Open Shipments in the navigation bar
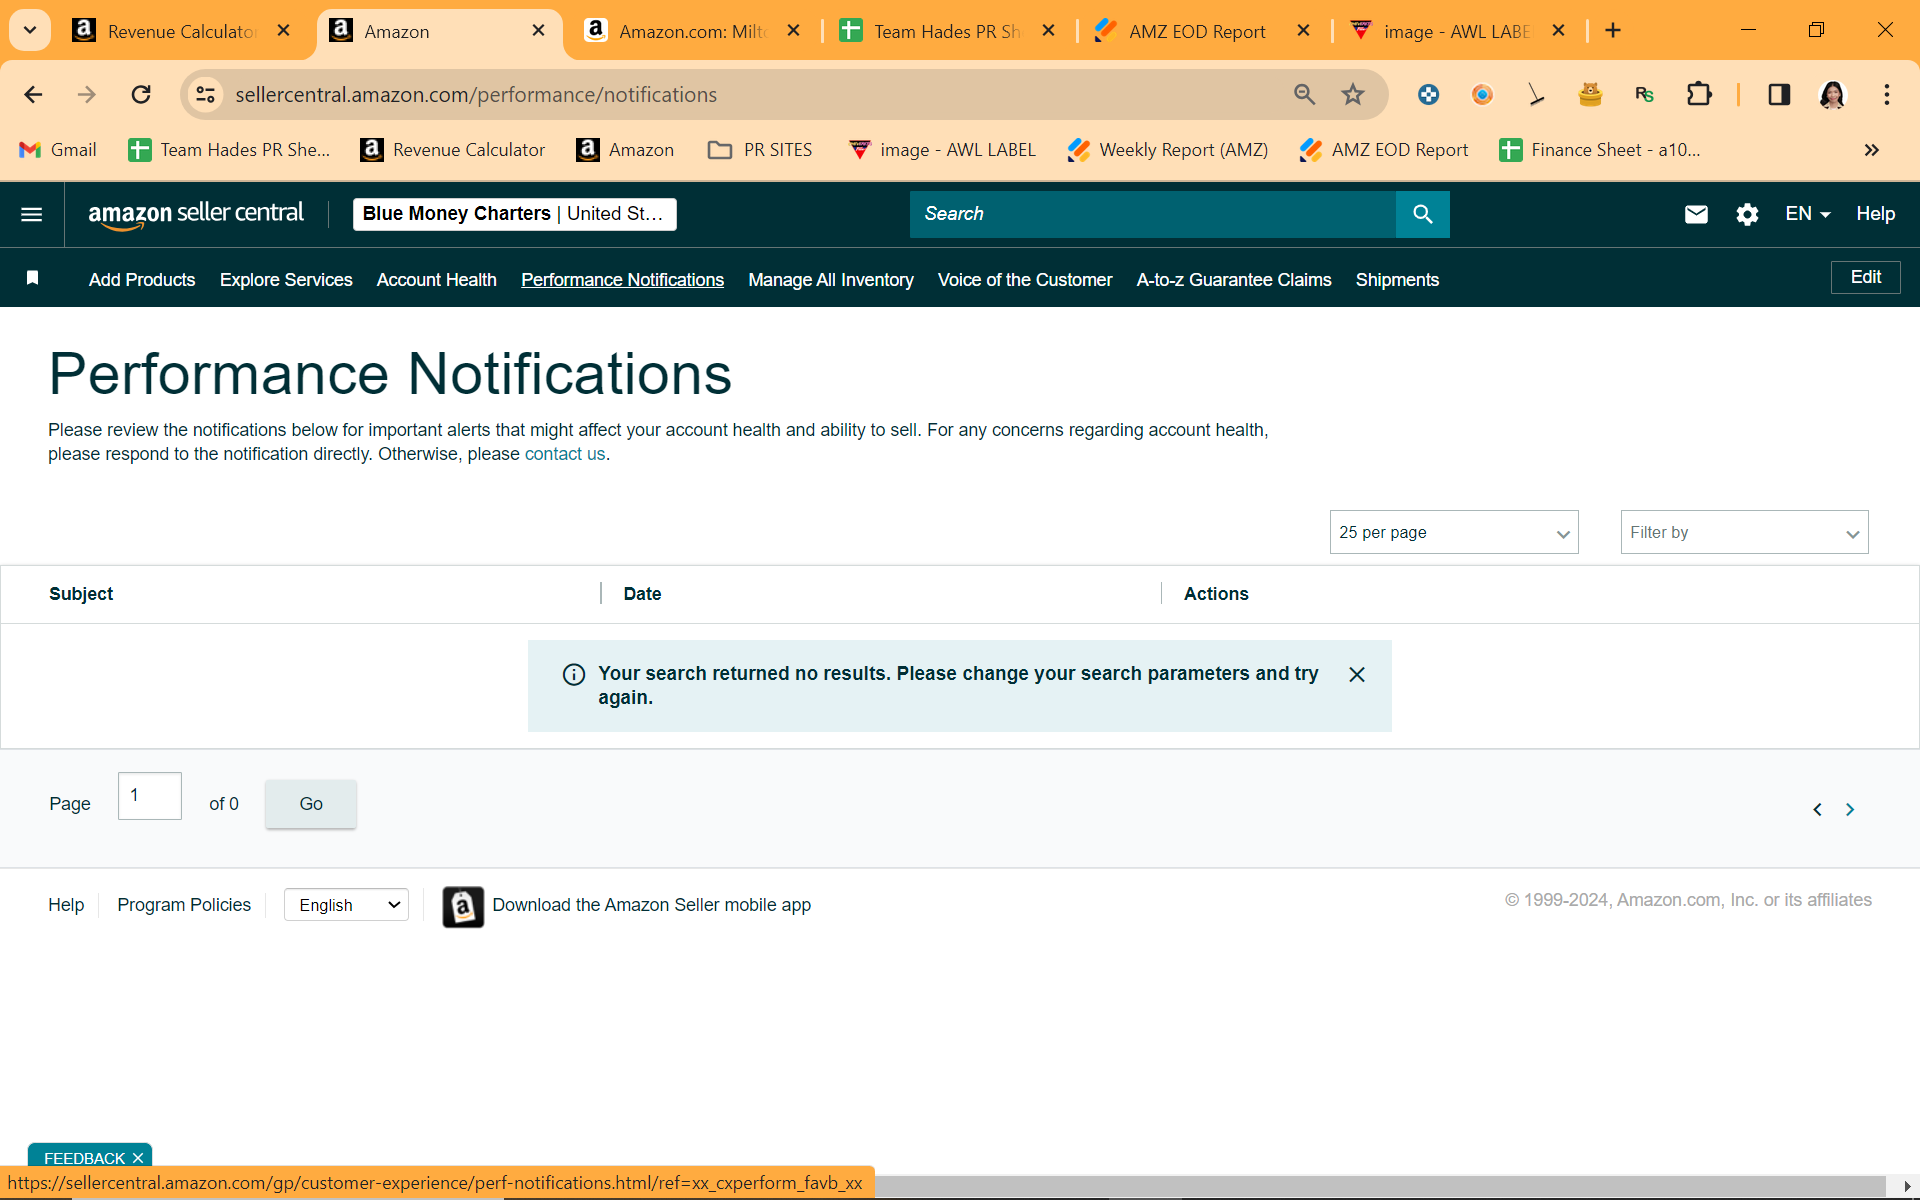Screen dimensions: 1920x1200 pos(1397,280)
